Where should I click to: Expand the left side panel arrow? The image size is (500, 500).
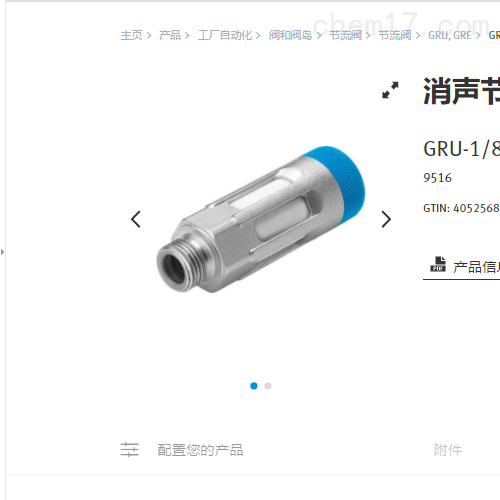[3, 252]
